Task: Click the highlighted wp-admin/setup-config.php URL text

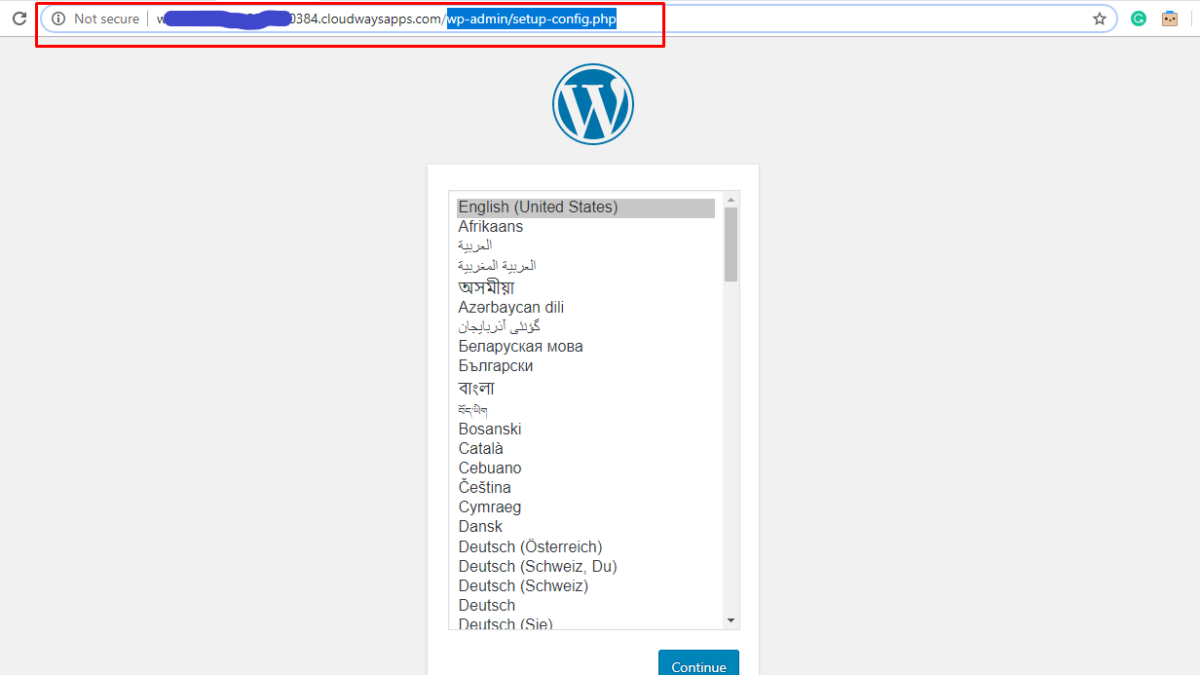Action: pos(531,19)
